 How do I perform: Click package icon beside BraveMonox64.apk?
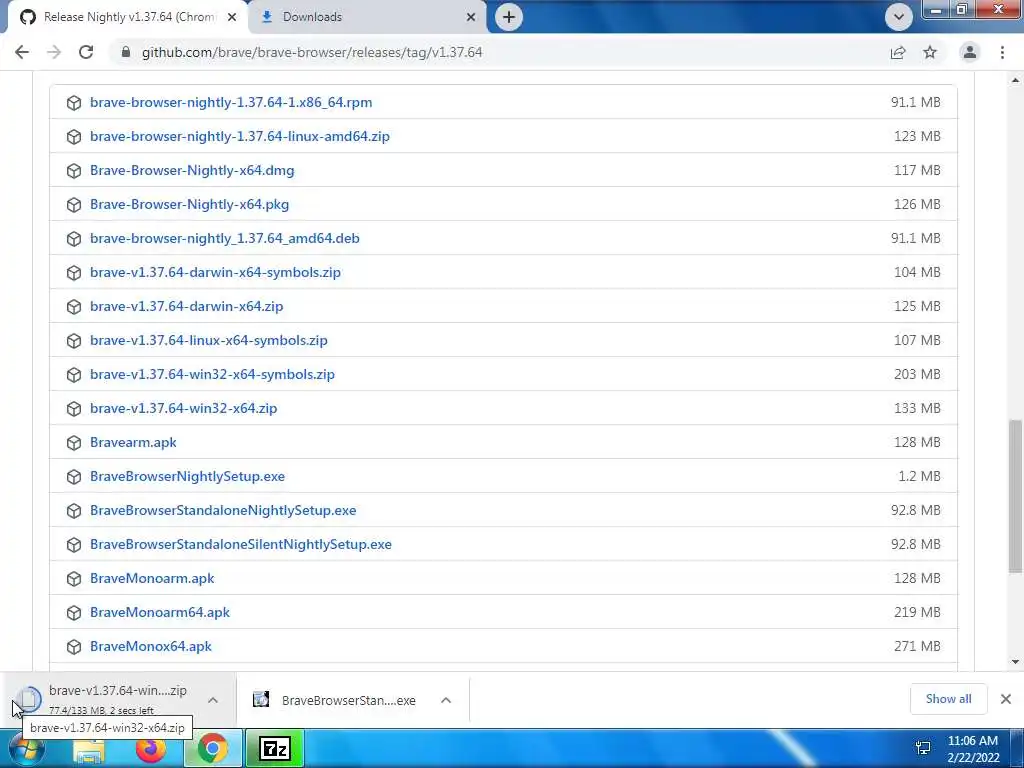coord(74,646)
